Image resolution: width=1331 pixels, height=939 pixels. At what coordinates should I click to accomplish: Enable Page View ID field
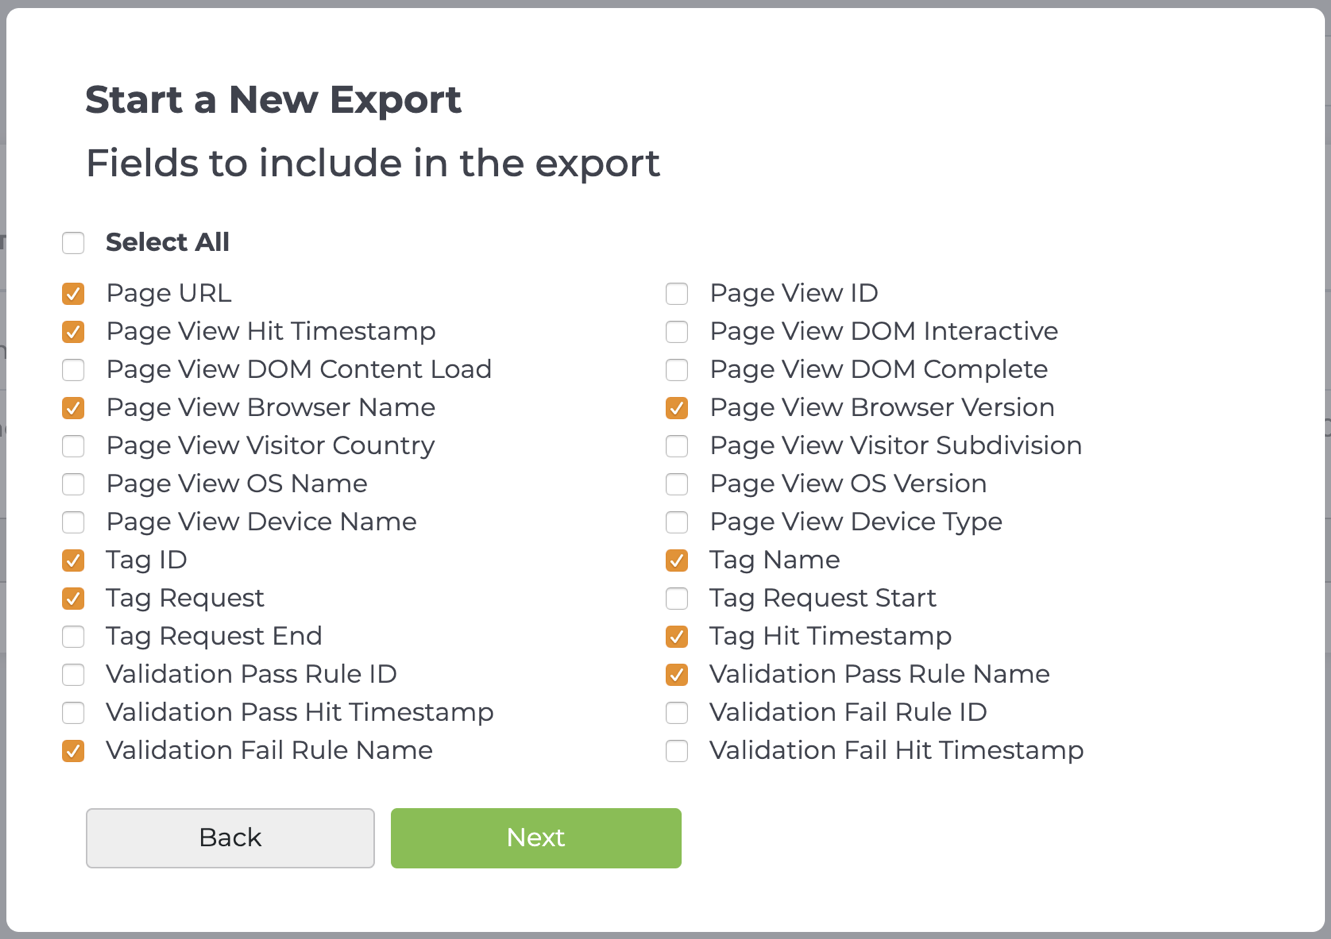(x=677, y=293)
